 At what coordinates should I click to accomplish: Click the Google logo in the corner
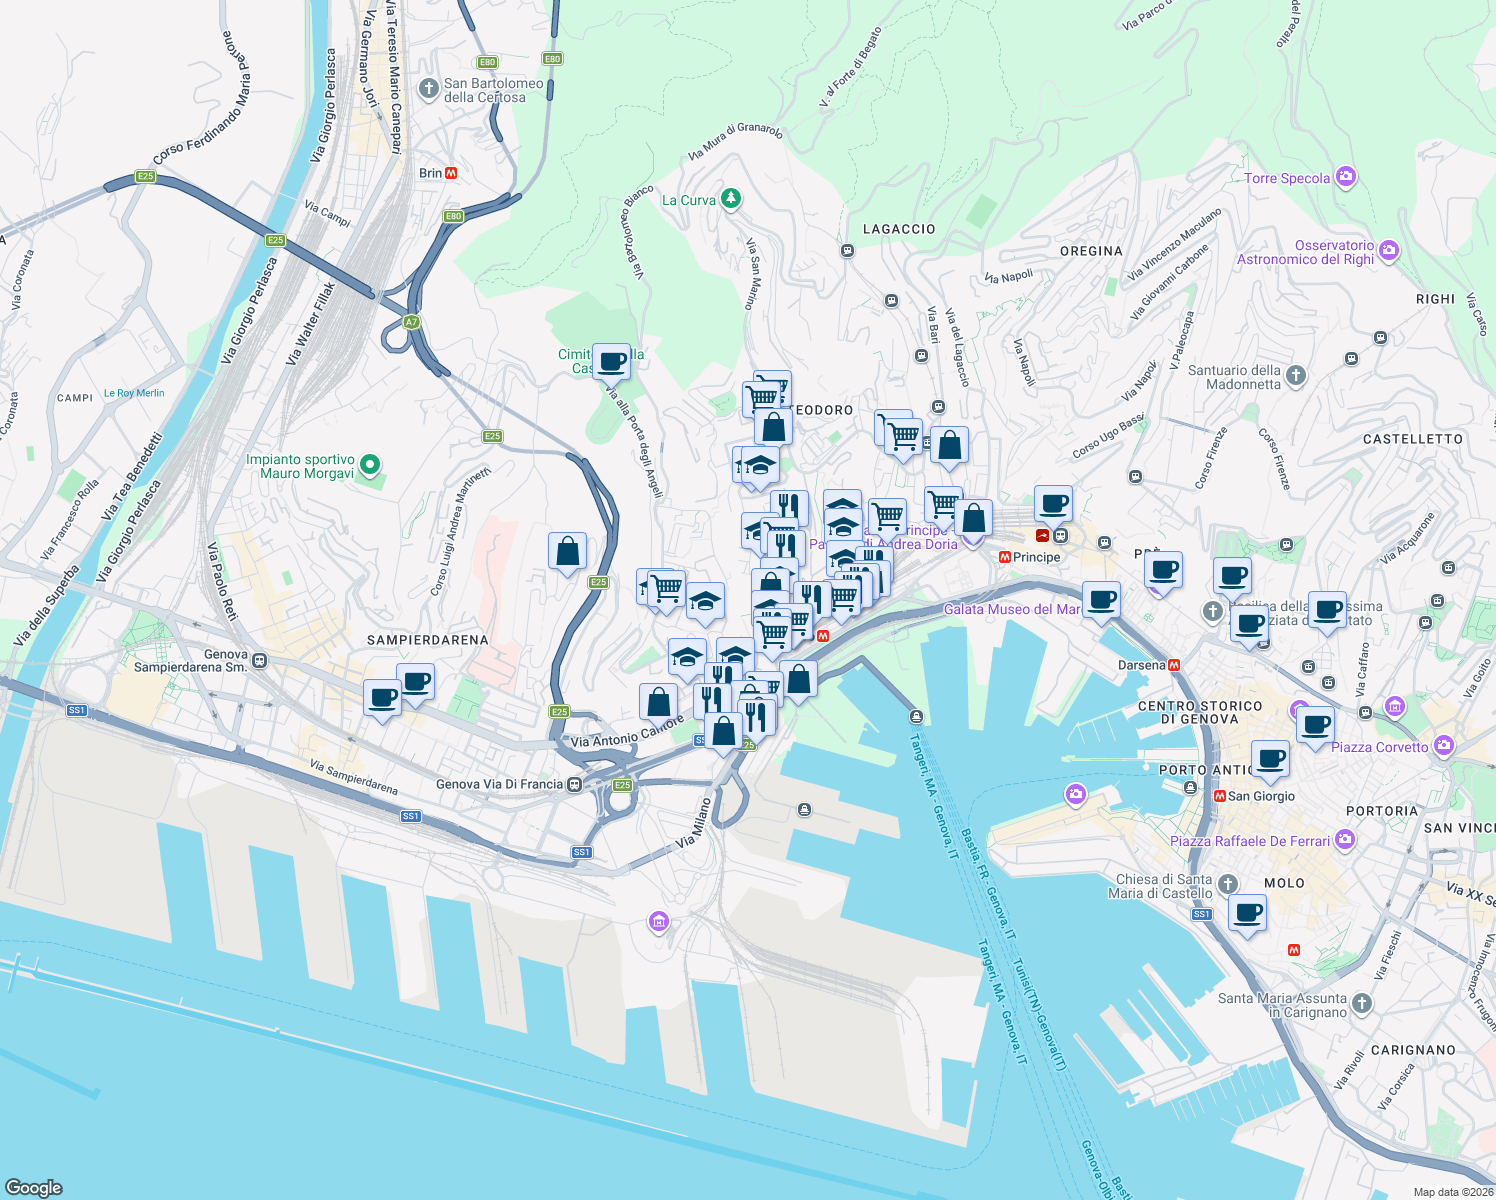point(35,1189)
